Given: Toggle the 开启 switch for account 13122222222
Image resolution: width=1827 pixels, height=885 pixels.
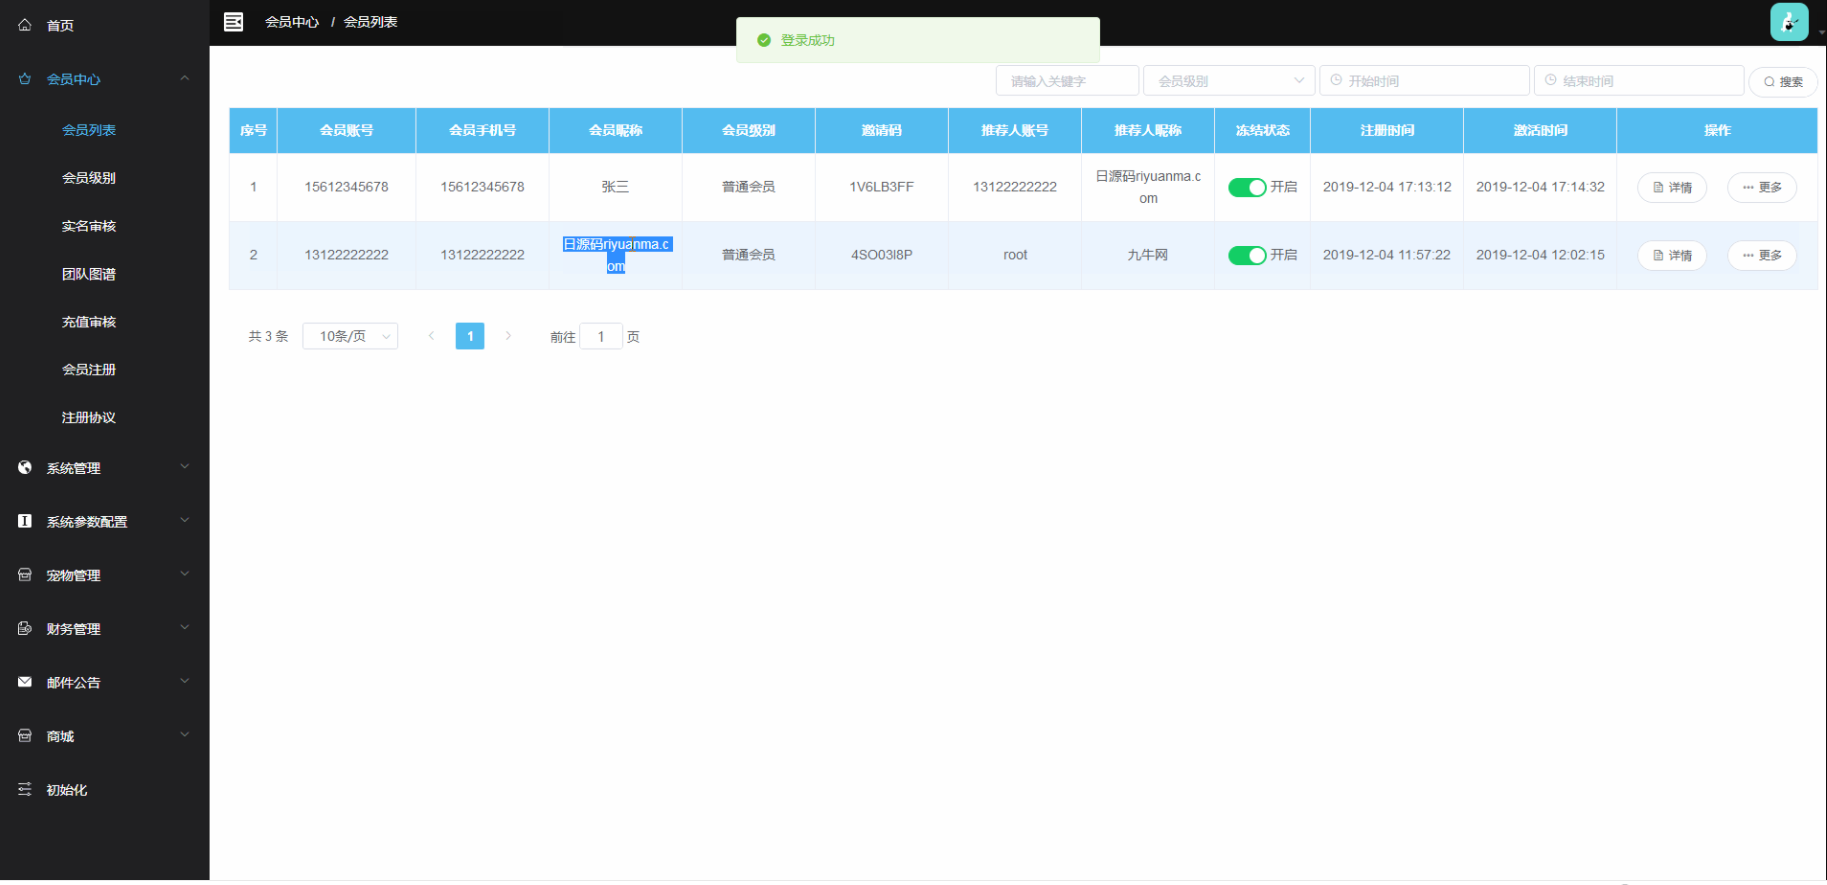Looking at the screenshot, I should pyautogui.click(x=1247, y=255).
